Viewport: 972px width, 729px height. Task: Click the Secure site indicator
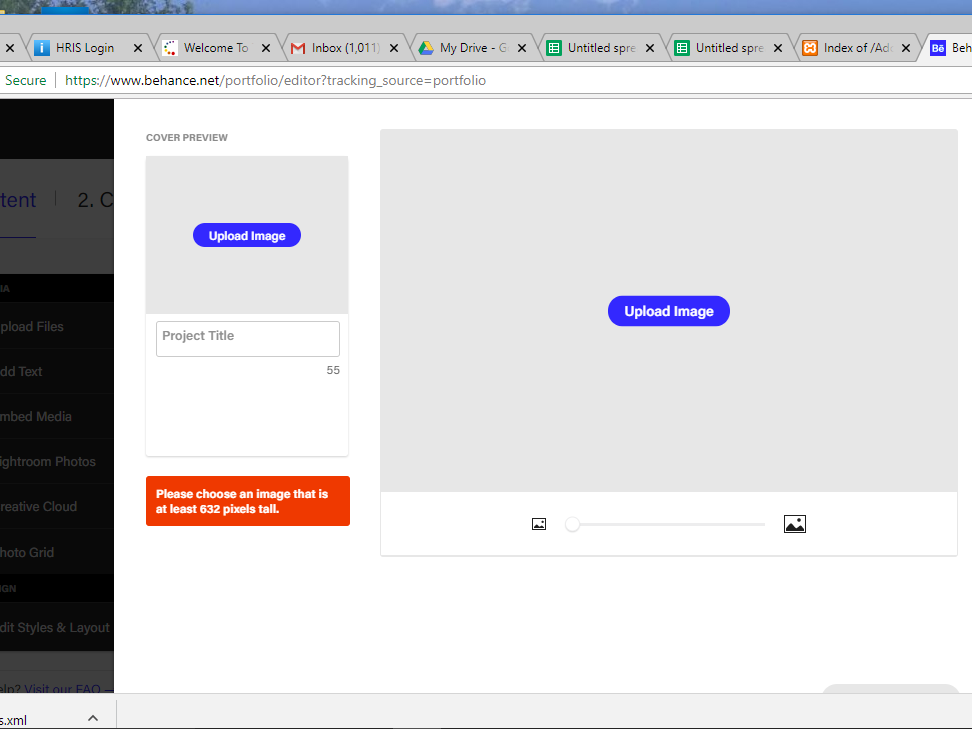click(x=25, y=81)
